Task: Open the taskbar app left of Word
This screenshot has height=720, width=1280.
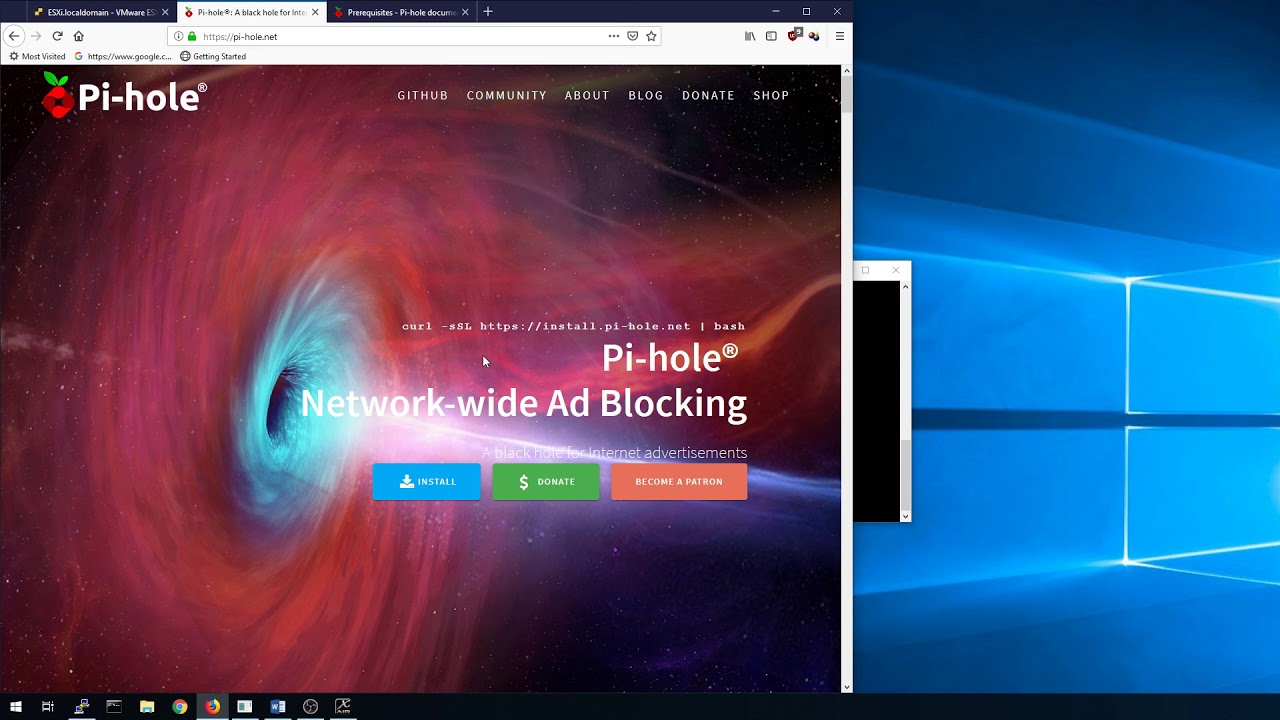Action: point(245,707)
